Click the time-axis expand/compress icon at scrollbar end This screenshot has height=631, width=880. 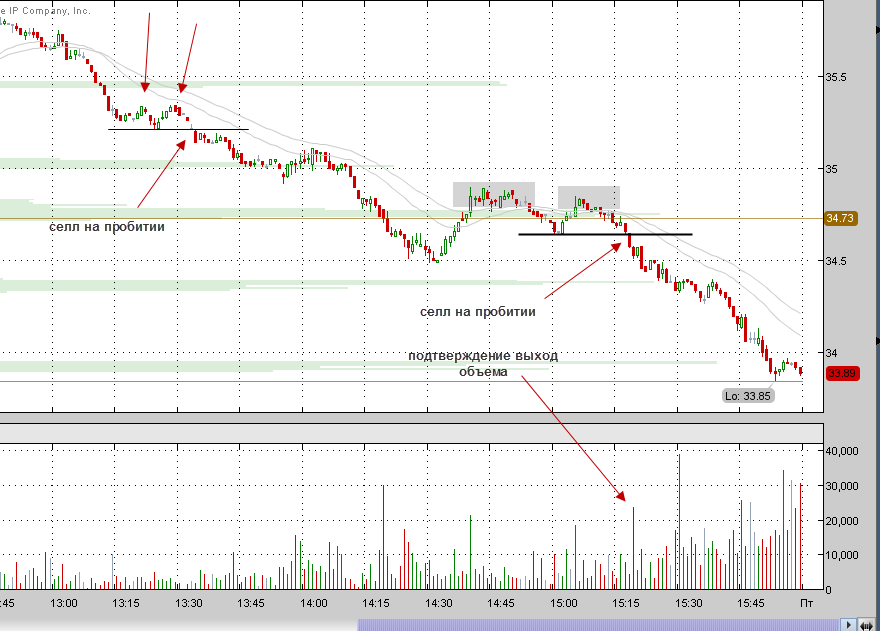867,625
